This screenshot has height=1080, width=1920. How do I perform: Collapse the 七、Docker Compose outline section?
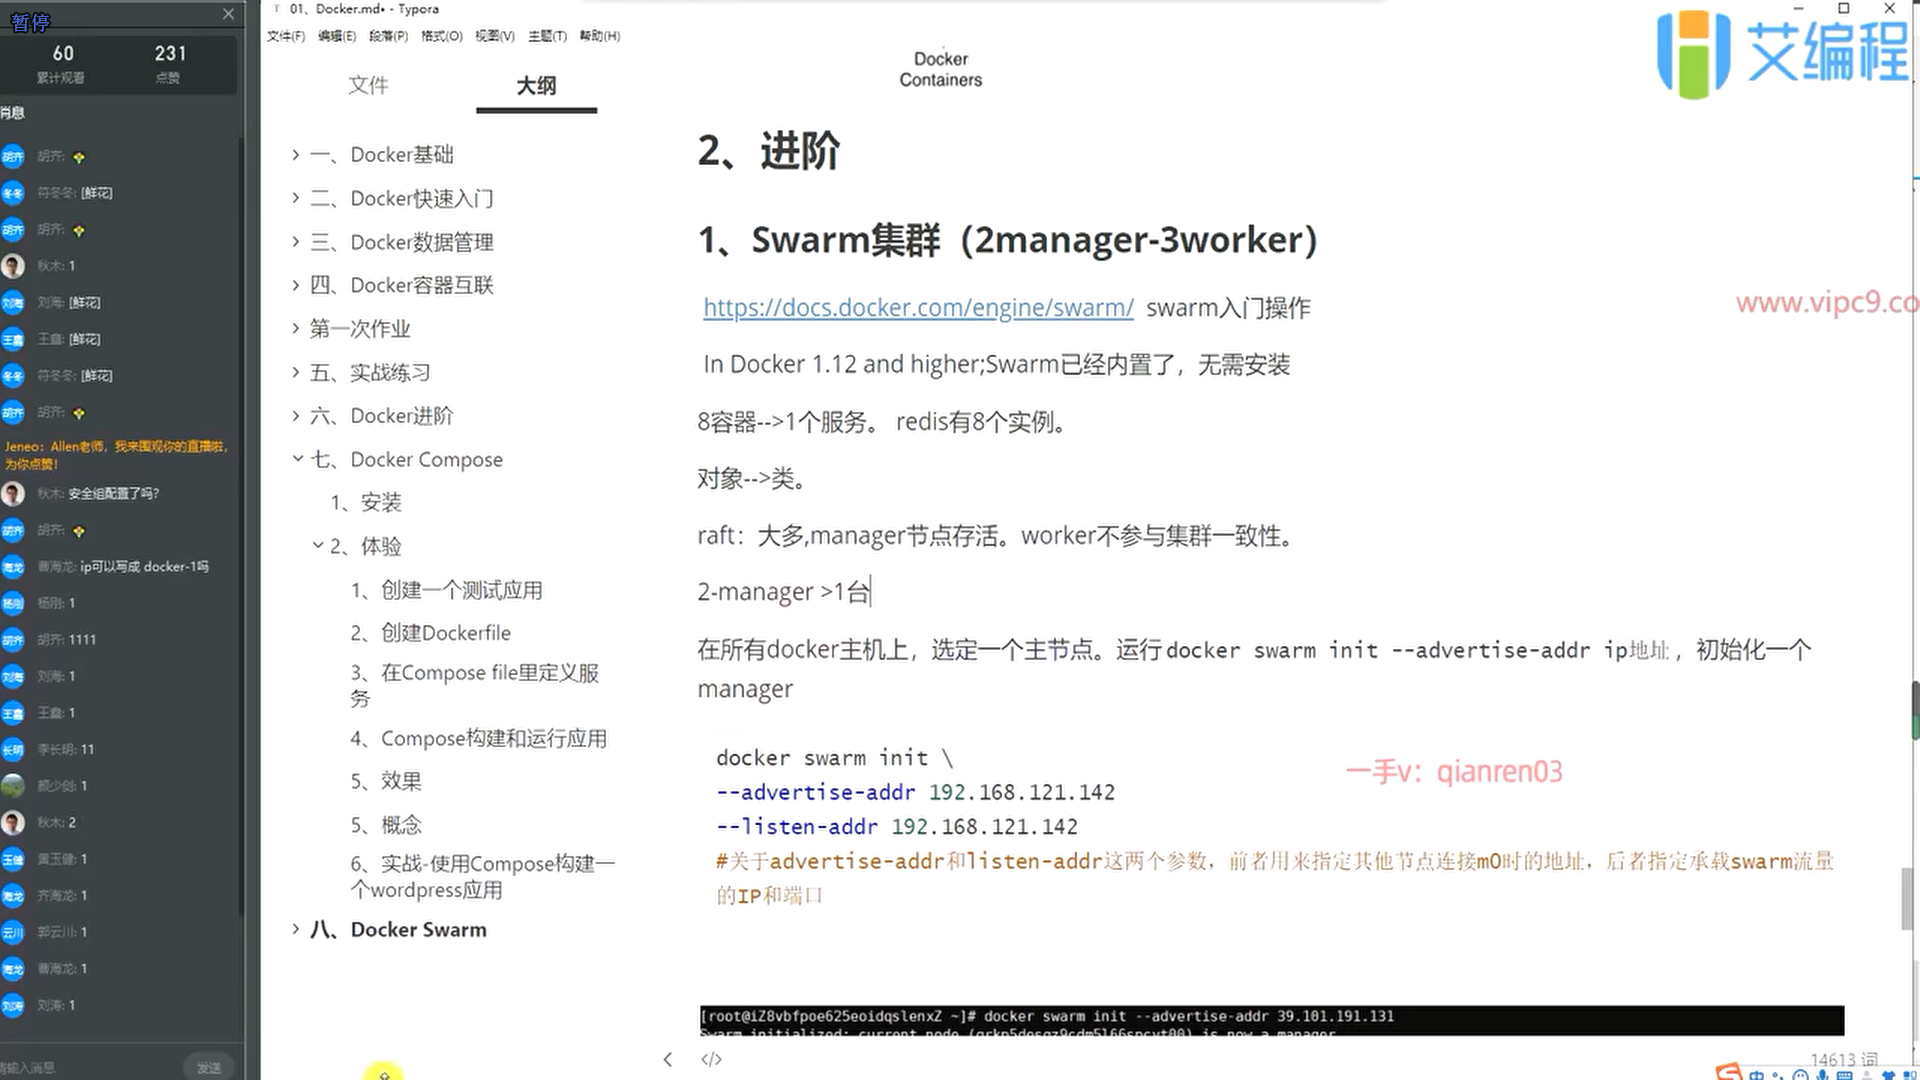pos(297,459)
